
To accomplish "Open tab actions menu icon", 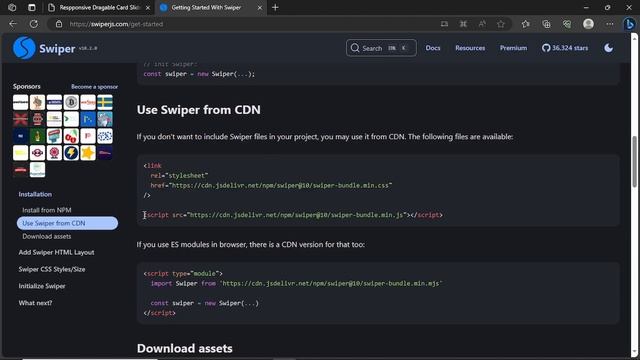I will point(31,7).
